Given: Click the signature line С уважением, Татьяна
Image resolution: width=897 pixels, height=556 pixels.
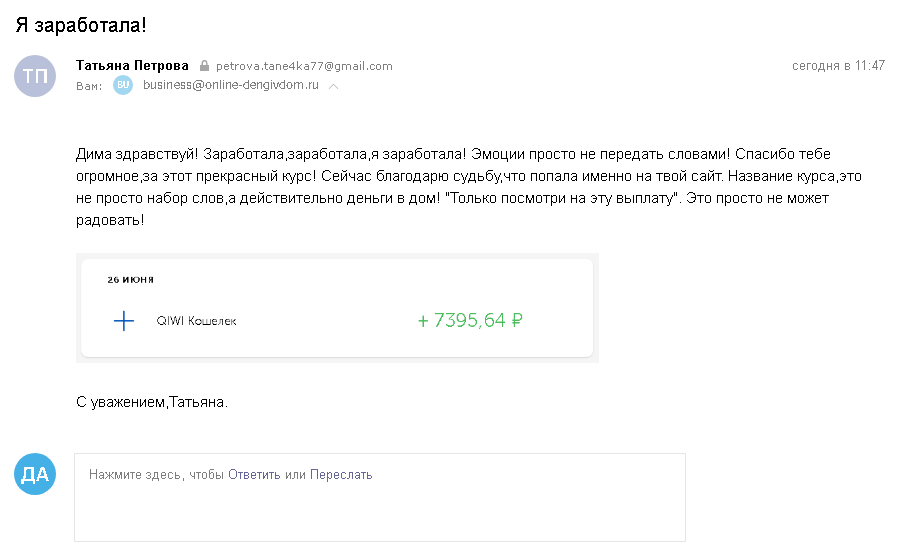Looking at the screenshot, I should 152,402.
